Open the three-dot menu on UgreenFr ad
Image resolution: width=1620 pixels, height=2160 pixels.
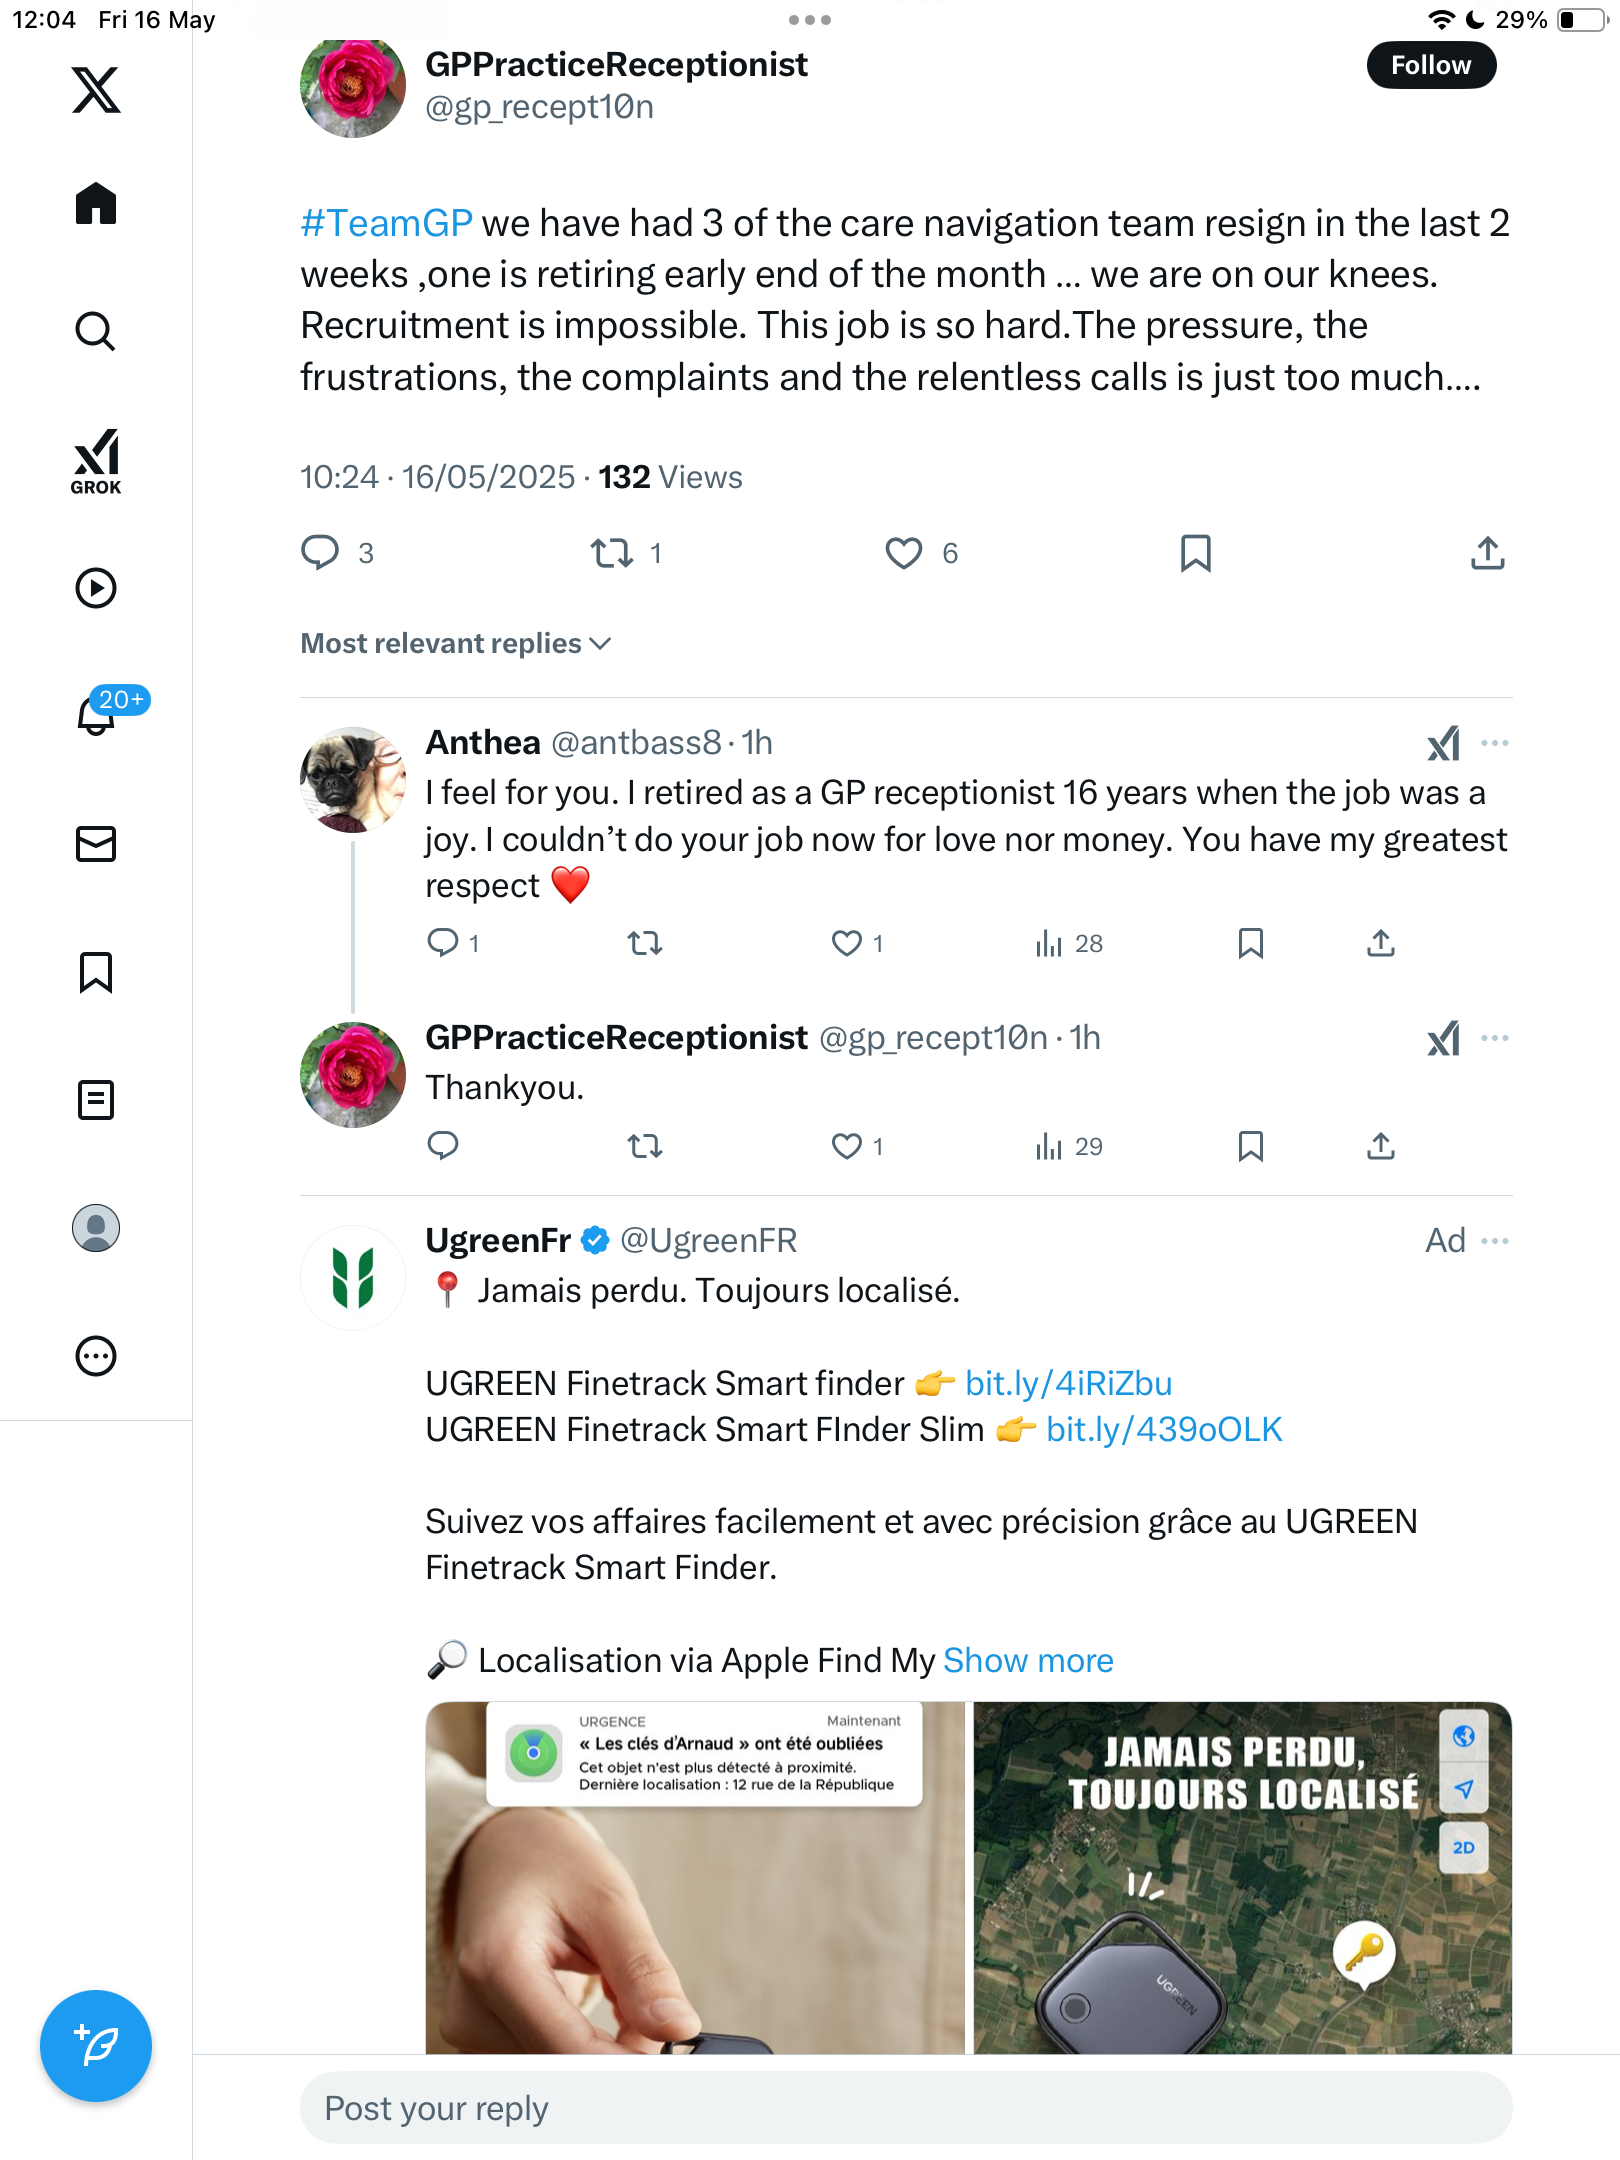tap(1495, 1241)
